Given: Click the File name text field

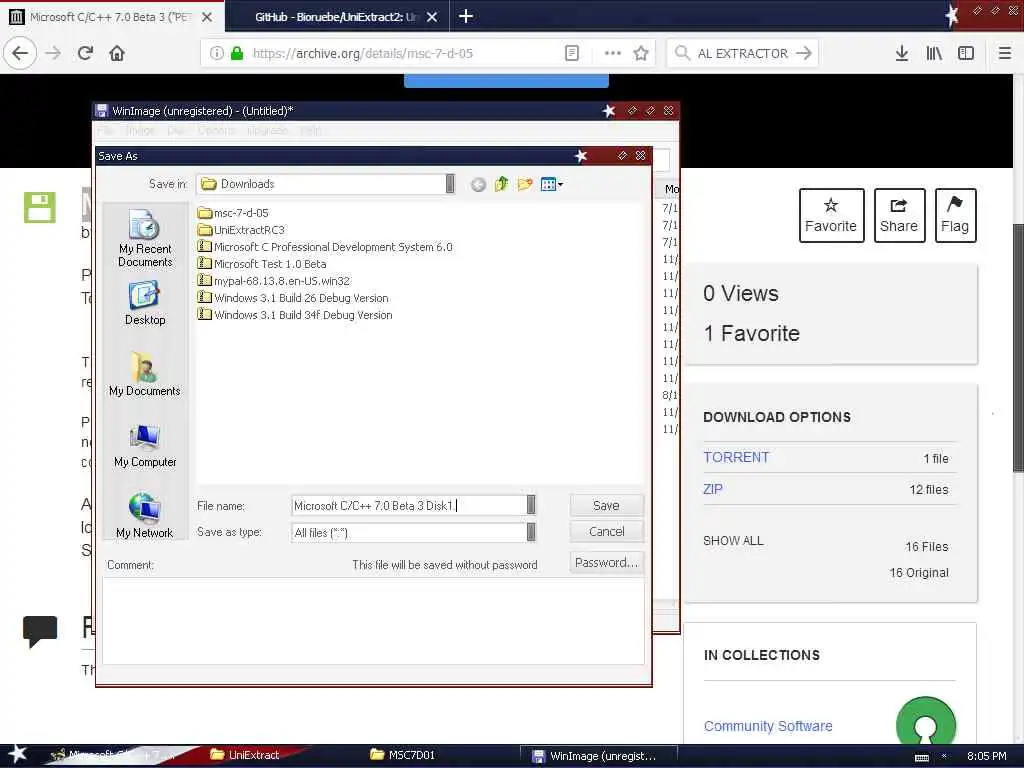Looking at the screenshot, I should (x=409, y=505).
